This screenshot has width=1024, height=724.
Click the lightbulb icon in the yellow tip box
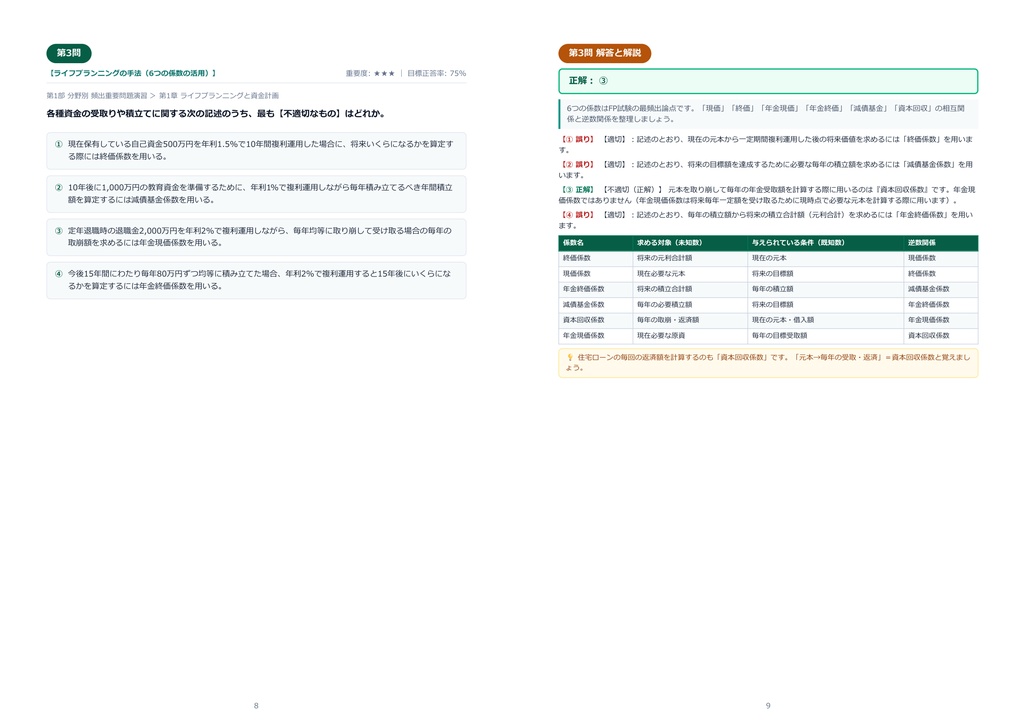point(569,358)
